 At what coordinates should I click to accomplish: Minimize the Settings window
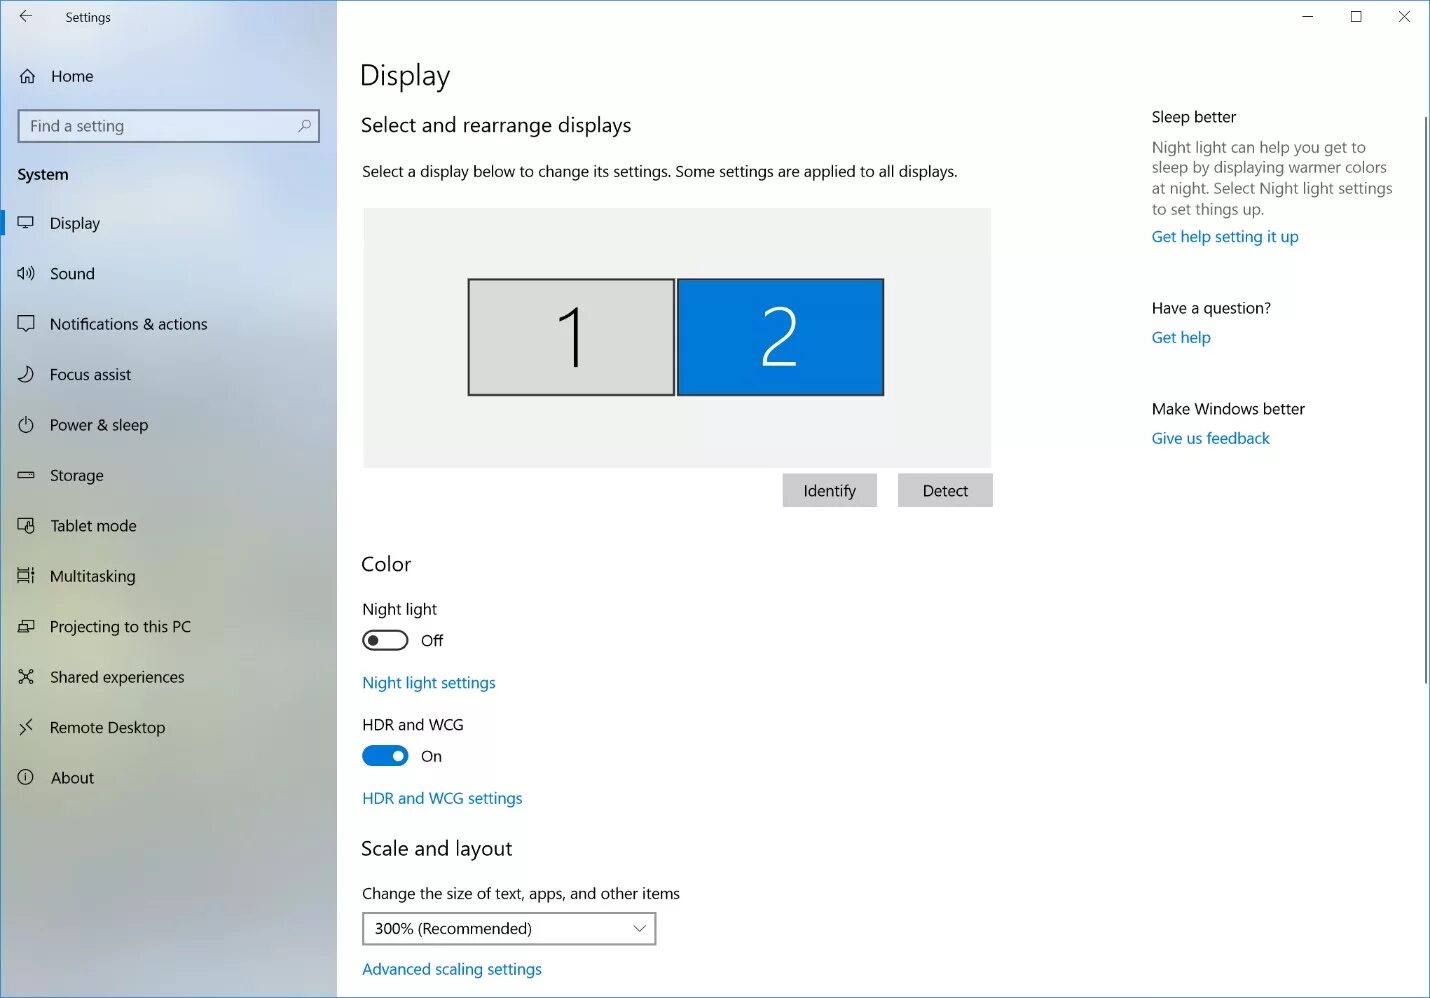click(x=1307, y=16)
